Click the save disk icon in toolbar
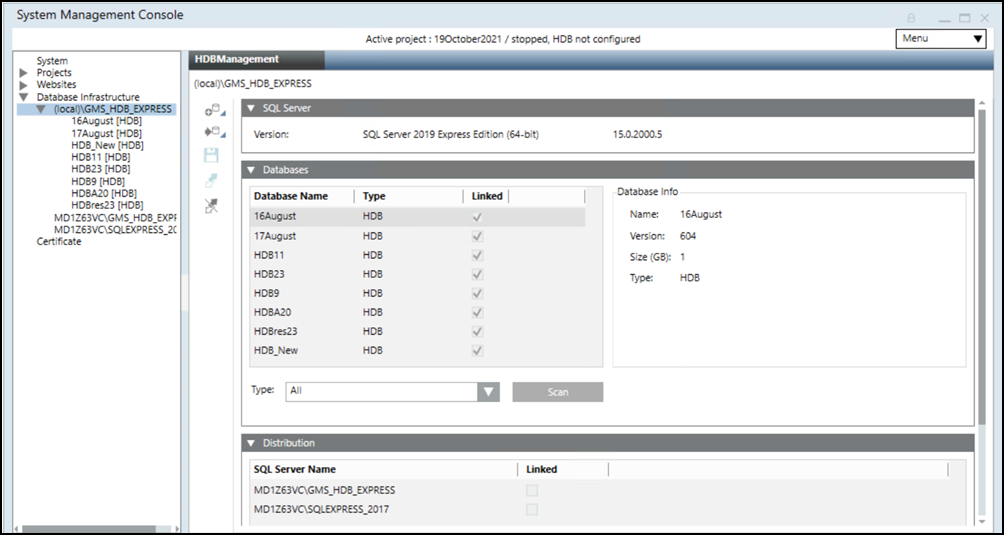 (211, 156)
